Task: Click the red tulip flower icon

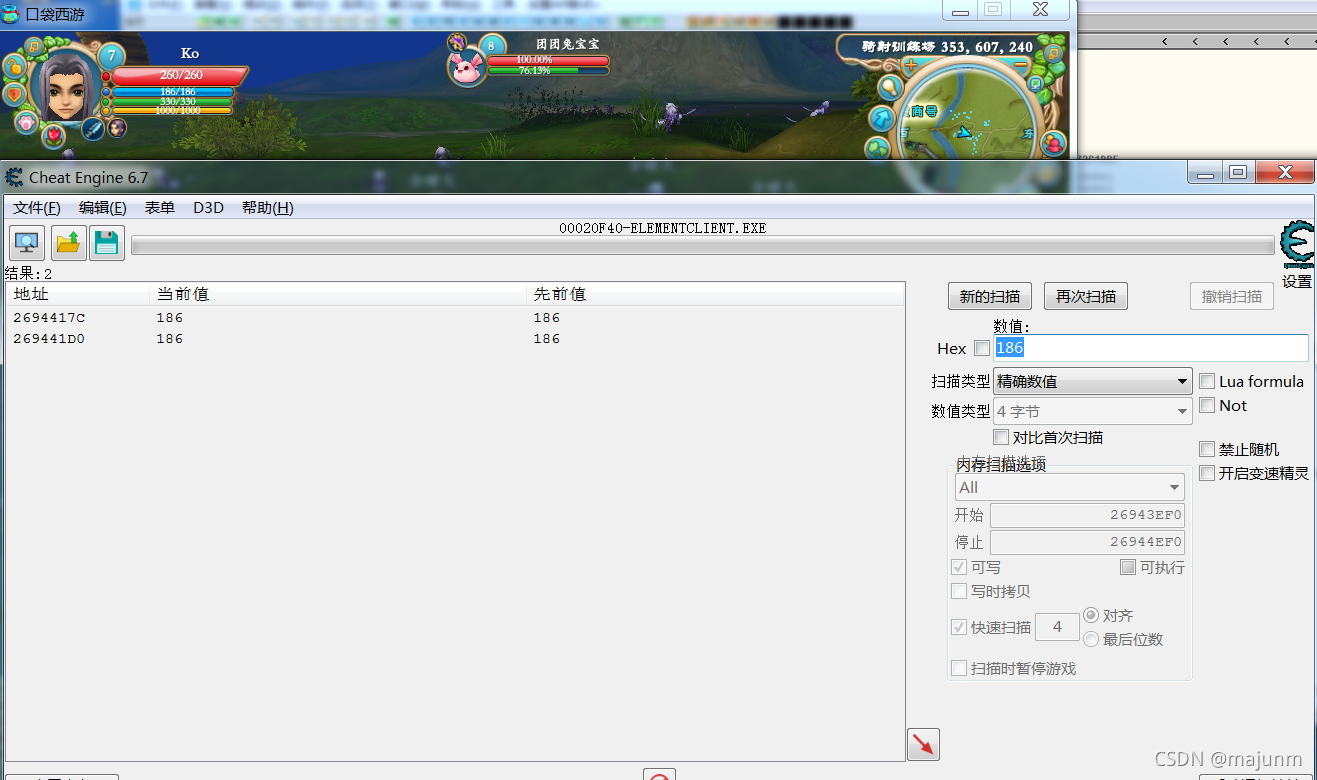Action: [54, 135]
